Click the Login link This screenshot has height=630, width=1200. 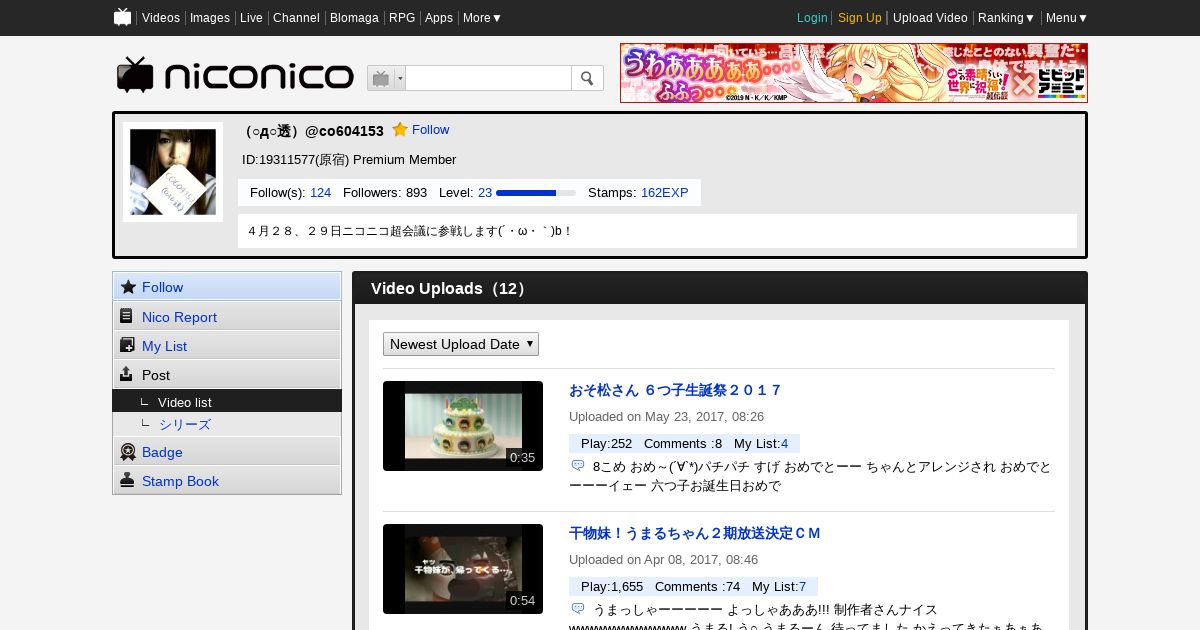pos(812,18)
